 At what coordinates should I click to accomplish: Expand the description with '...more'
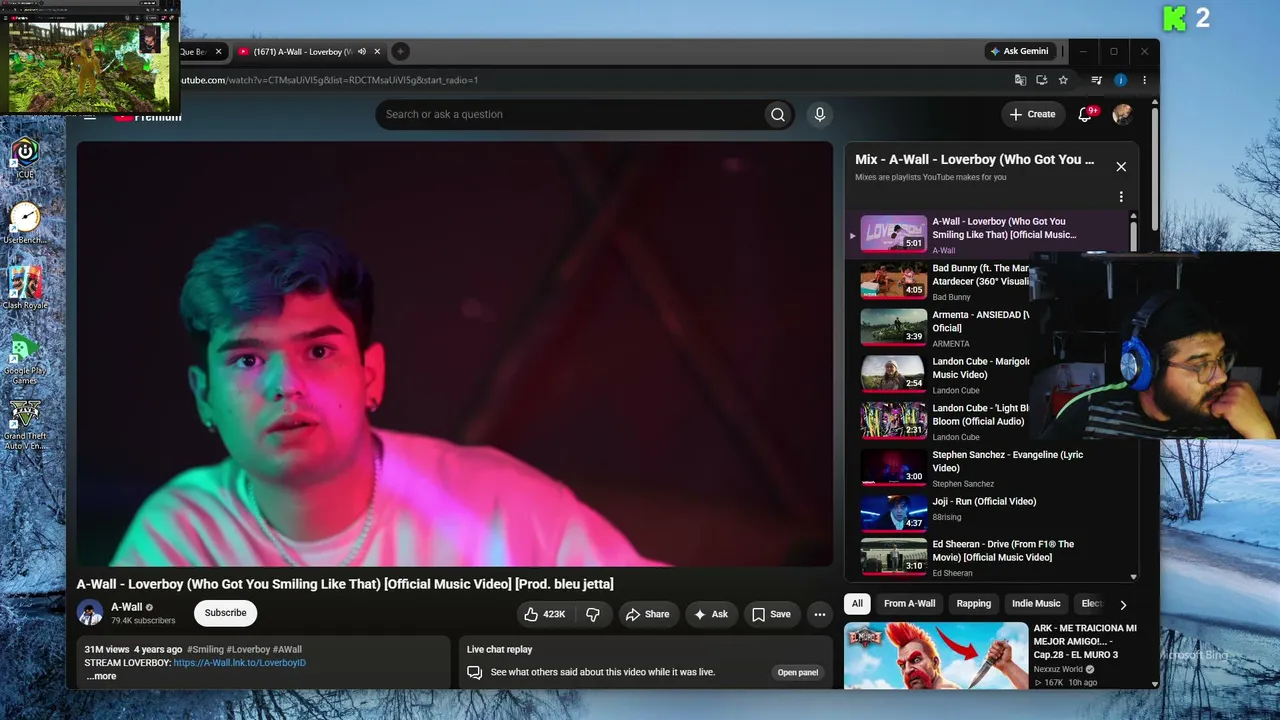click(101, 676)
